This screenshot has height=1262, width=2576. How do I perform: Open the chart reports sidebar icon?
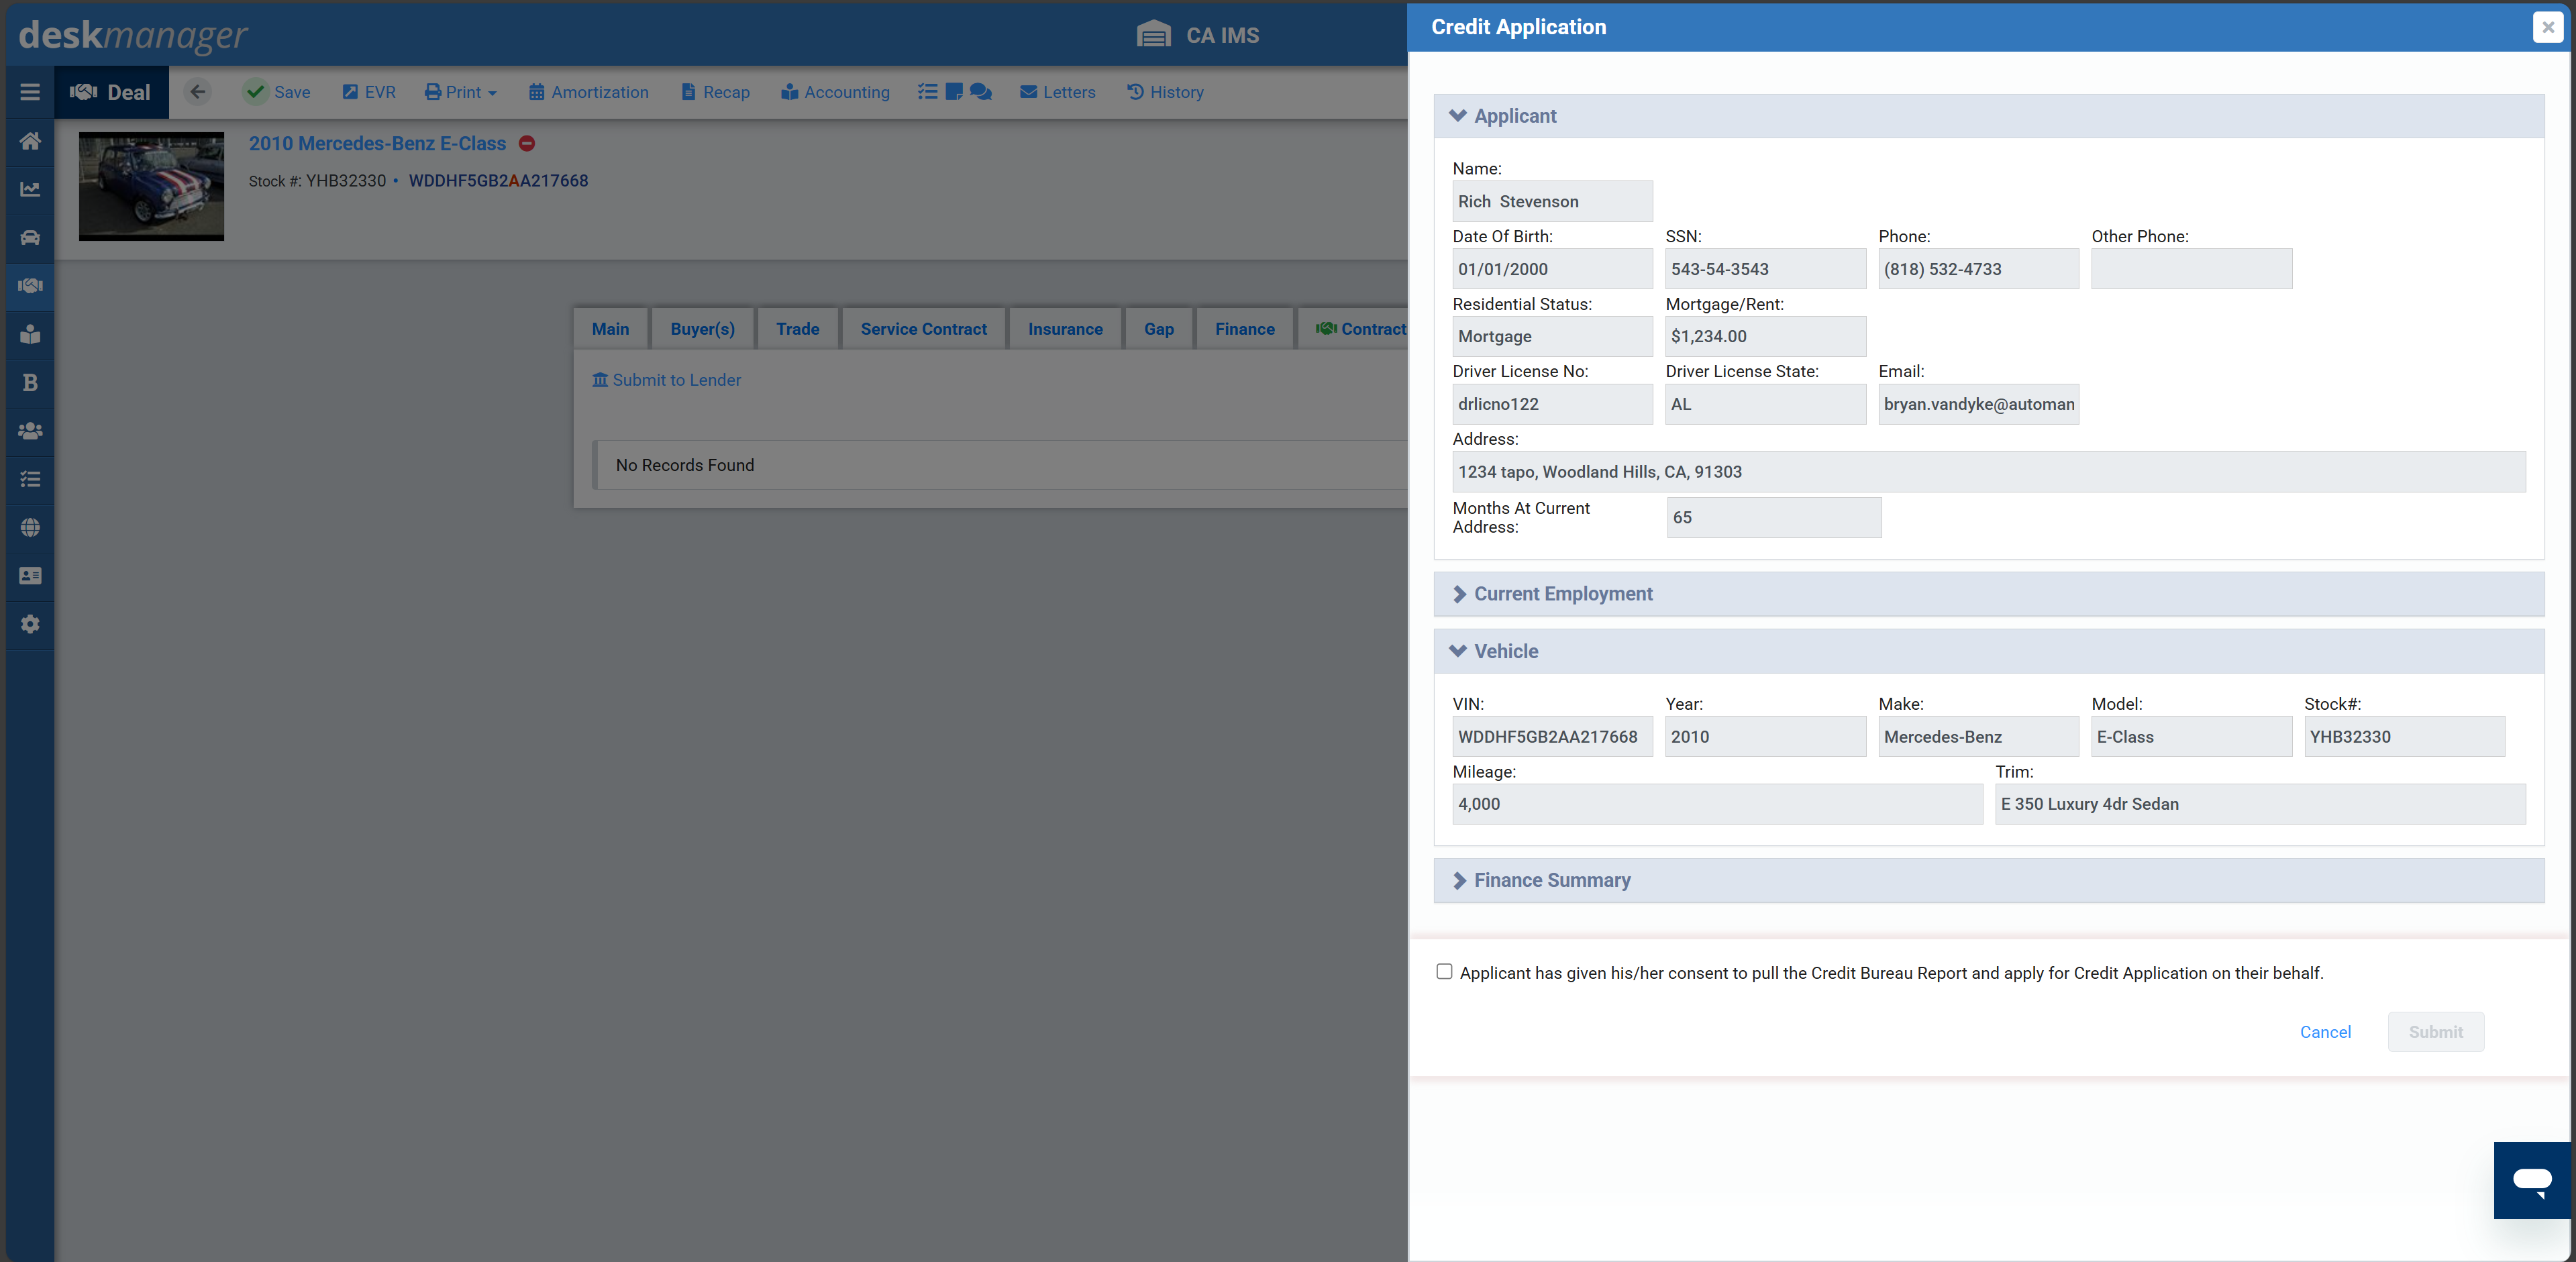(x=30, y=189)
